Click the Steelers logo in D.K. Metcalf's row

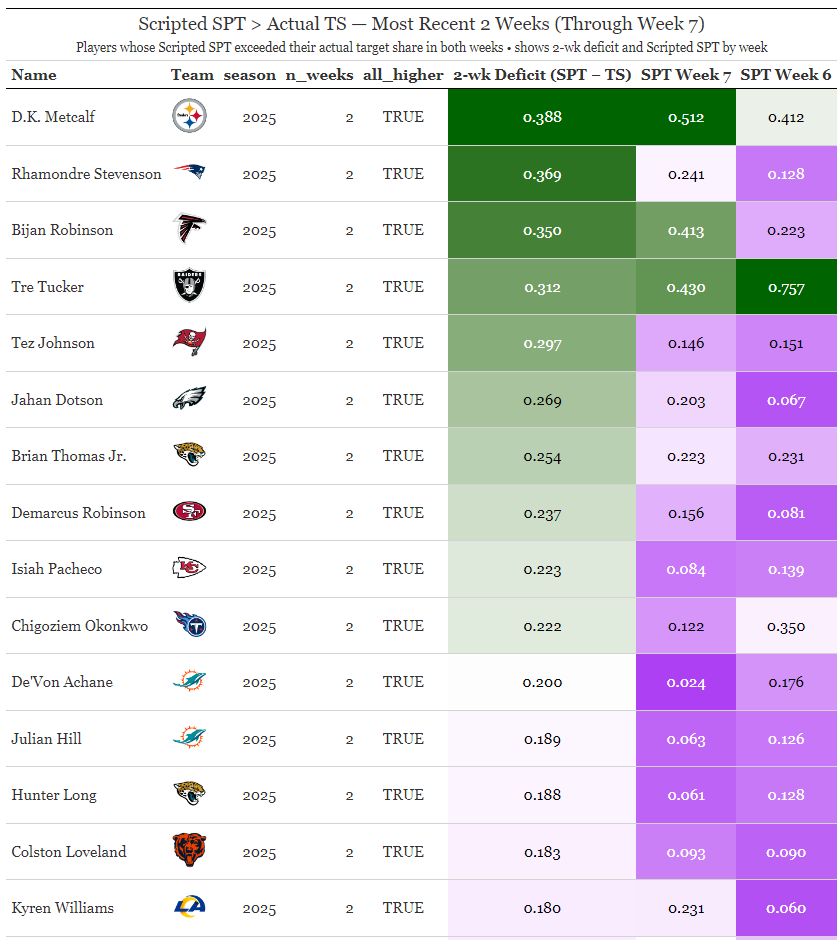[x=189, y=117]
